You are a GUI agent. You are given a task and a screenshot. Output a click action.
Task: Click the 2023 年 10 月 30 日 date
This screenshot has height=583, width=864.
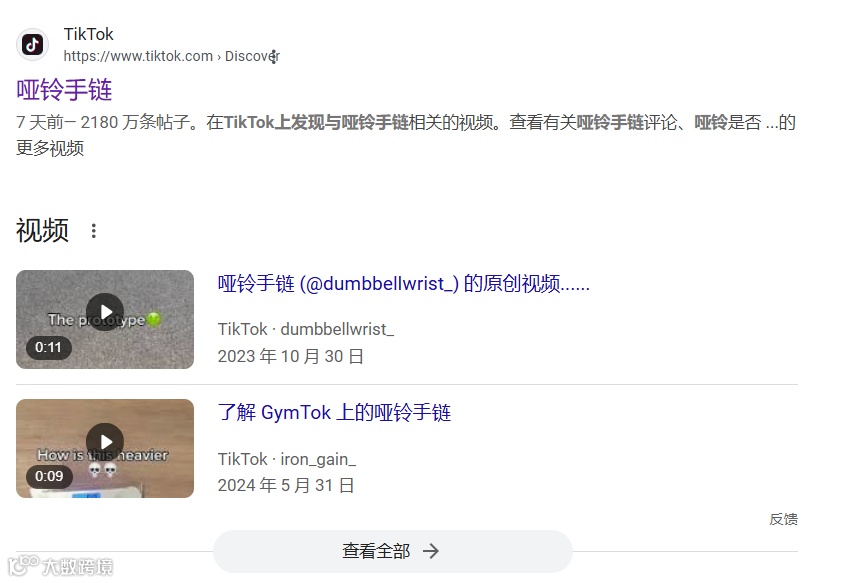coord(290,357)
